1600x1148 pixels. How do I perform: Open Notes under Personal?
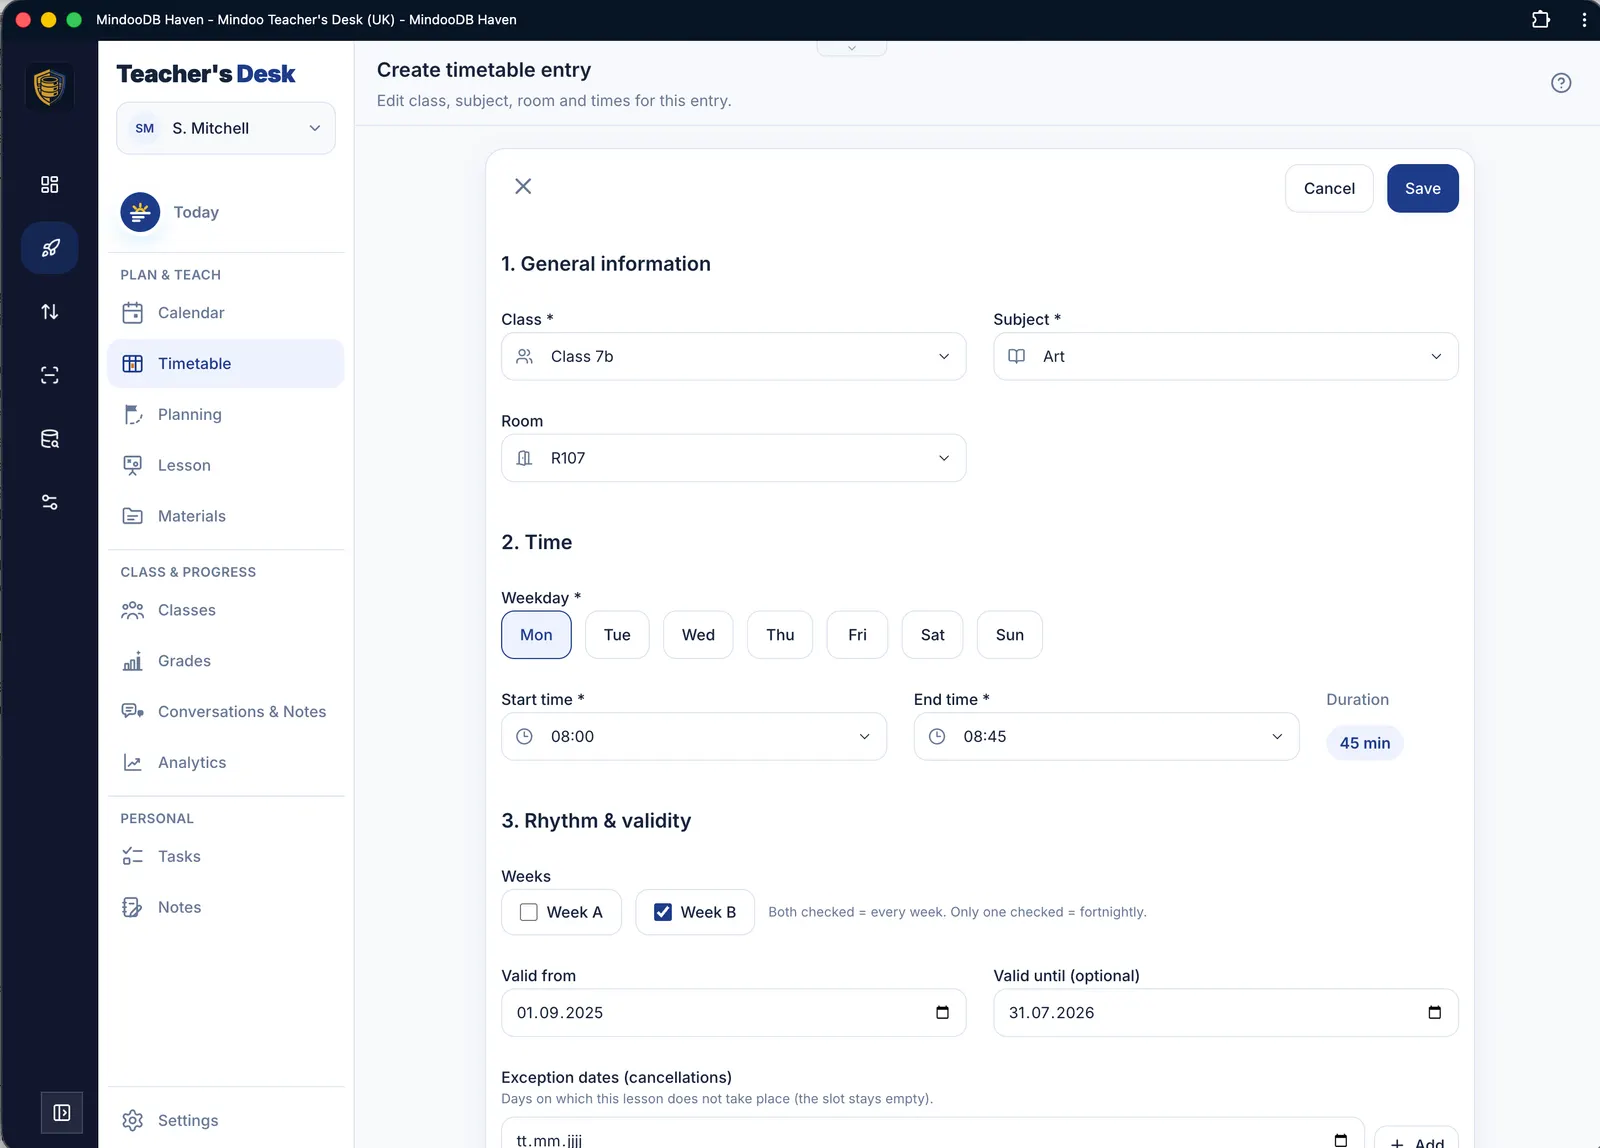tap(226, 907)
